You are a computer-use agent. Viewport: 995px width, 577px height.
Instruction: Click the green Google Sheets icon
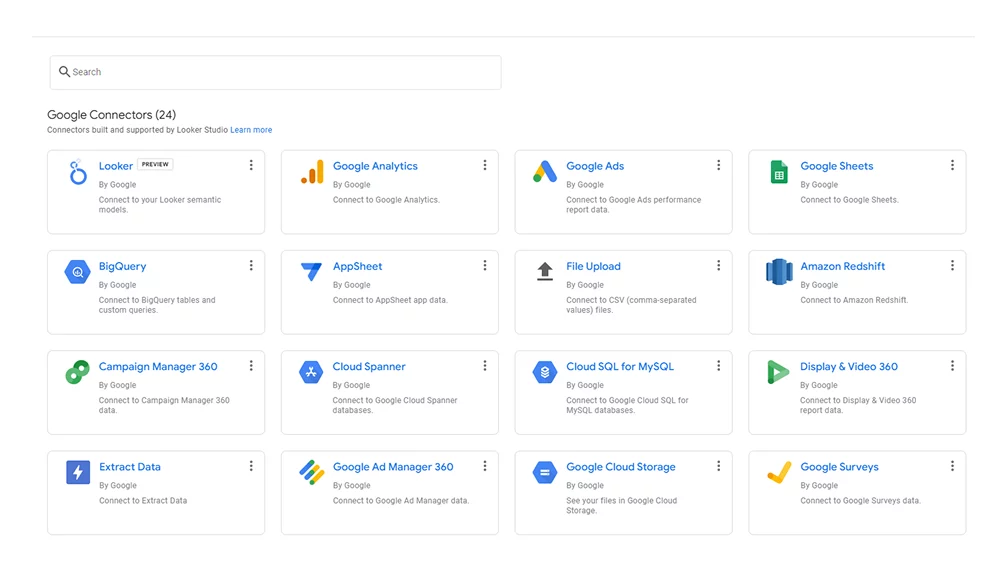(779, 172)
